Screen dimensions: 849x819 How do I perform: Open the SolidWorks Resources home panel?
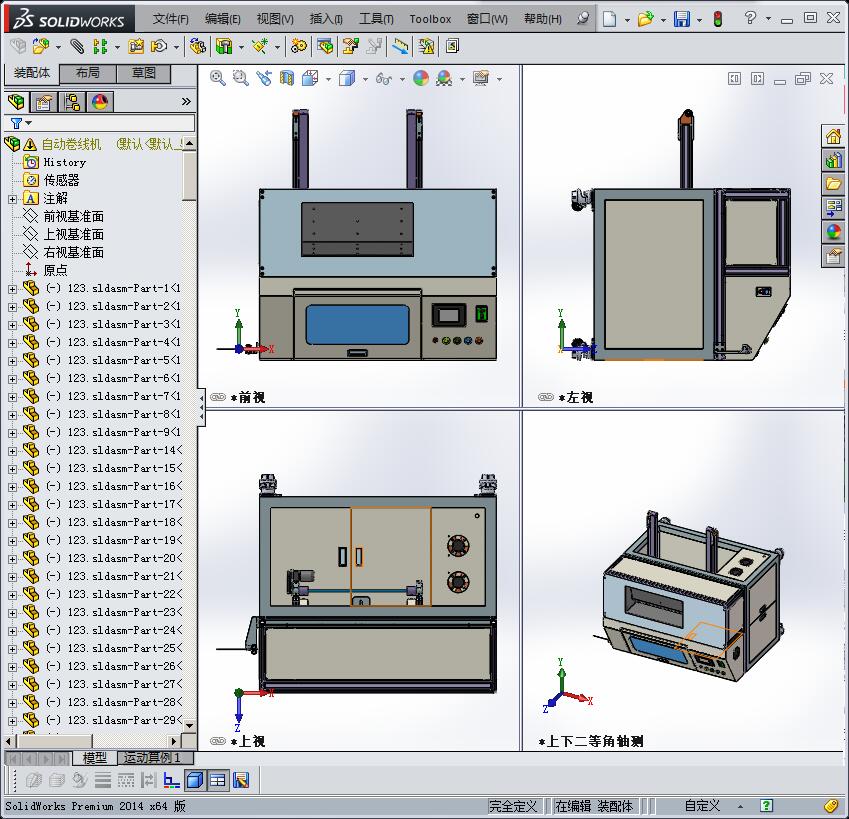(836, 134)
